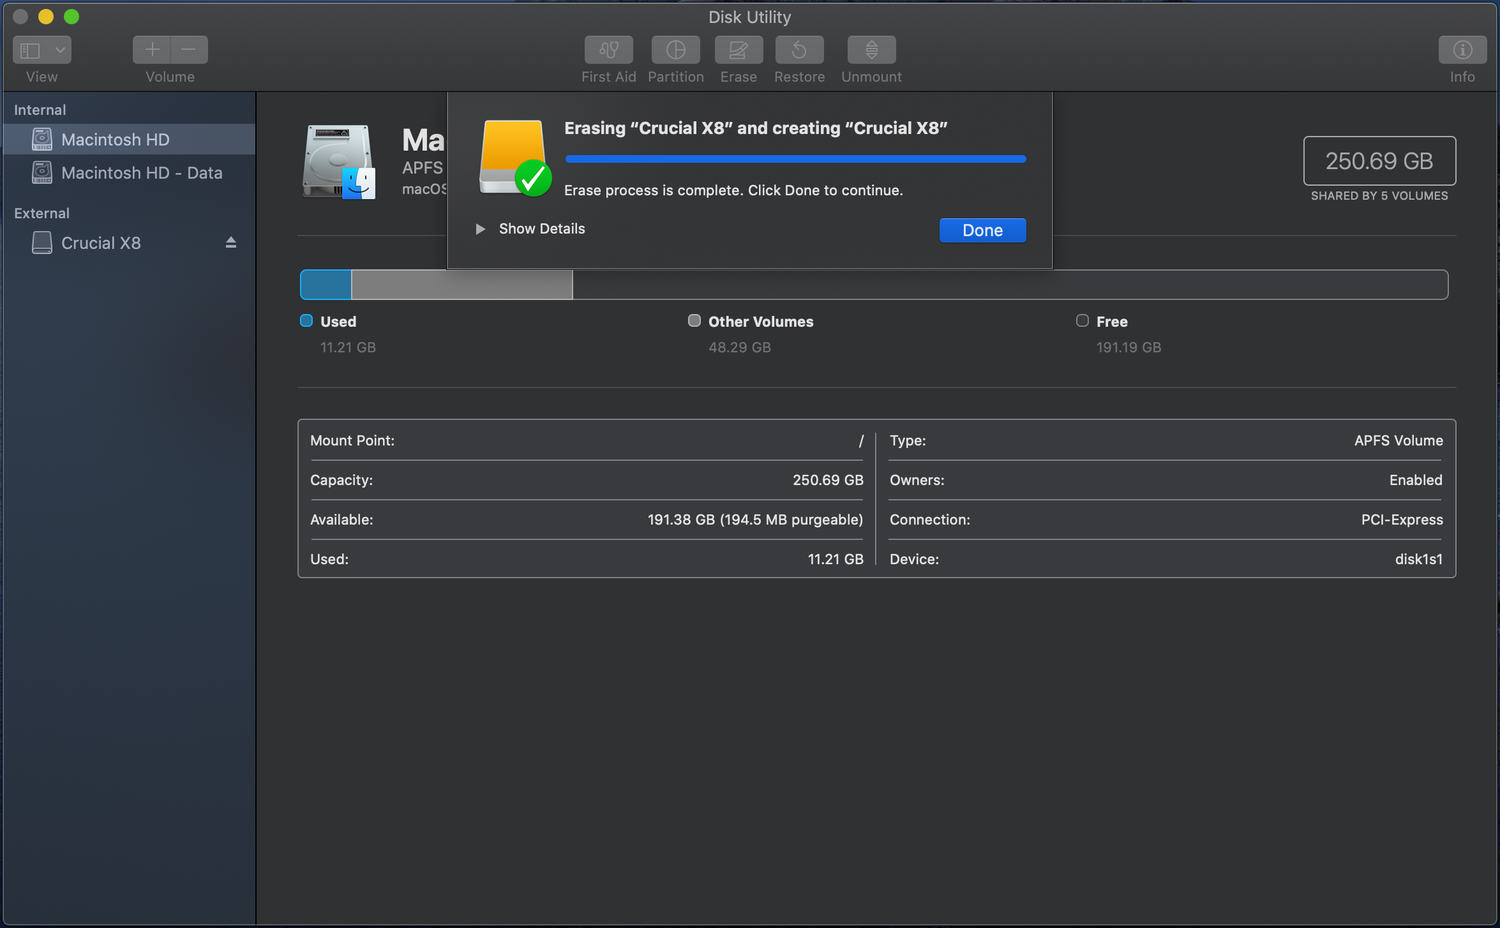Image resolution: width=1500 pixels, height=928 pixels.
Task: Open the View sidebar dropdown
Action: pos(42,50)
